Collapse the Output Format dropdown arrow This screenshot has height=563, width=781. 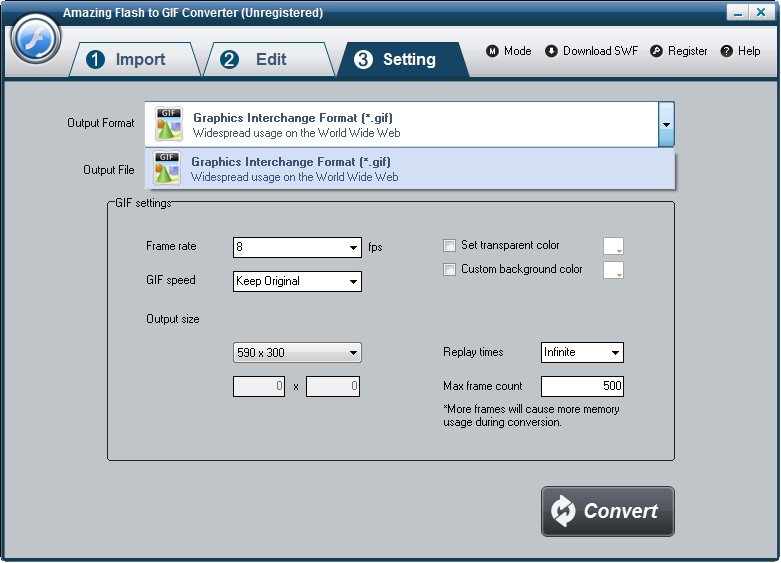pos(666,125)
